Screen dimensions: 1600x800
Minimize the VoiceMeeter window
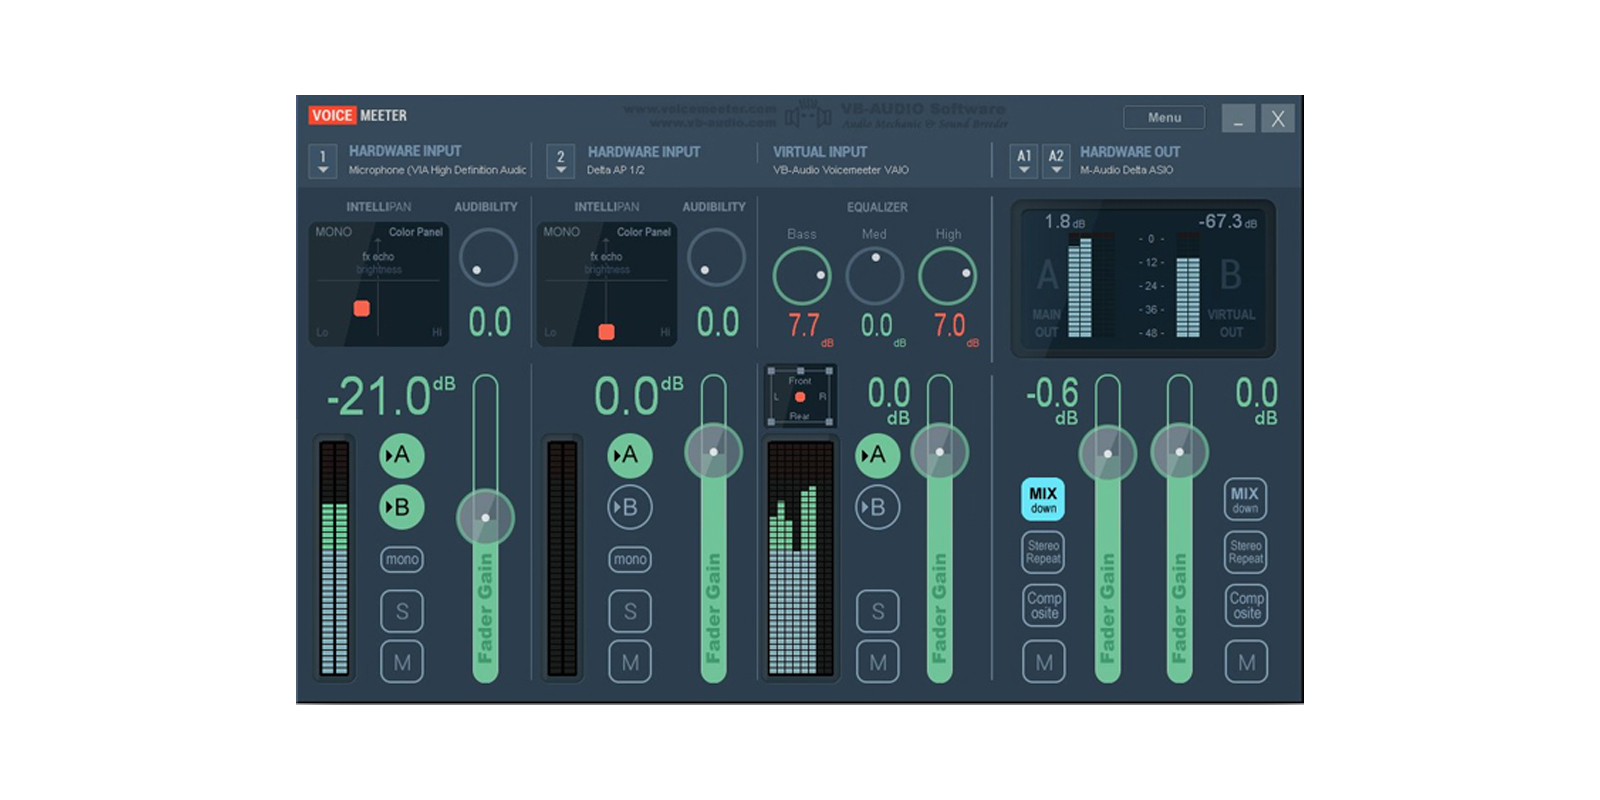[1238, 118]
